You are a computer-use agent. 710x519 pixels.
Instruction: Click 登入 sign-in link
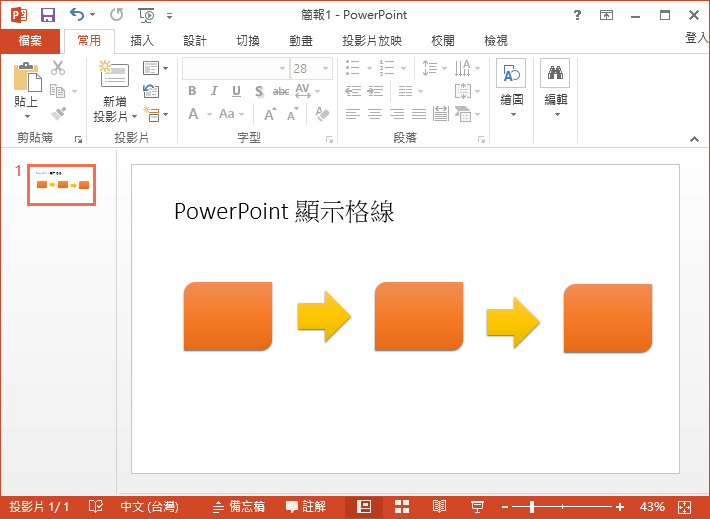696,38
